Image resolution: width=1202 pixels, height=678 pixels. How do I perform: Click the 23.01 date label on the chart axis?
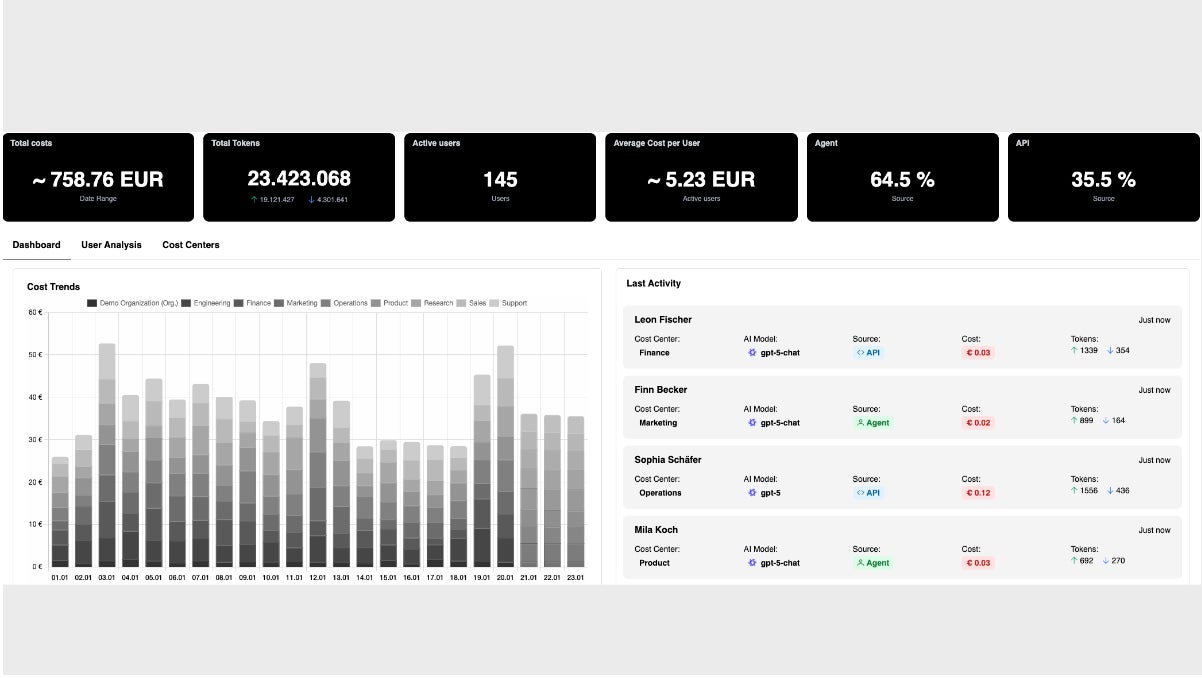coord(576,578)
